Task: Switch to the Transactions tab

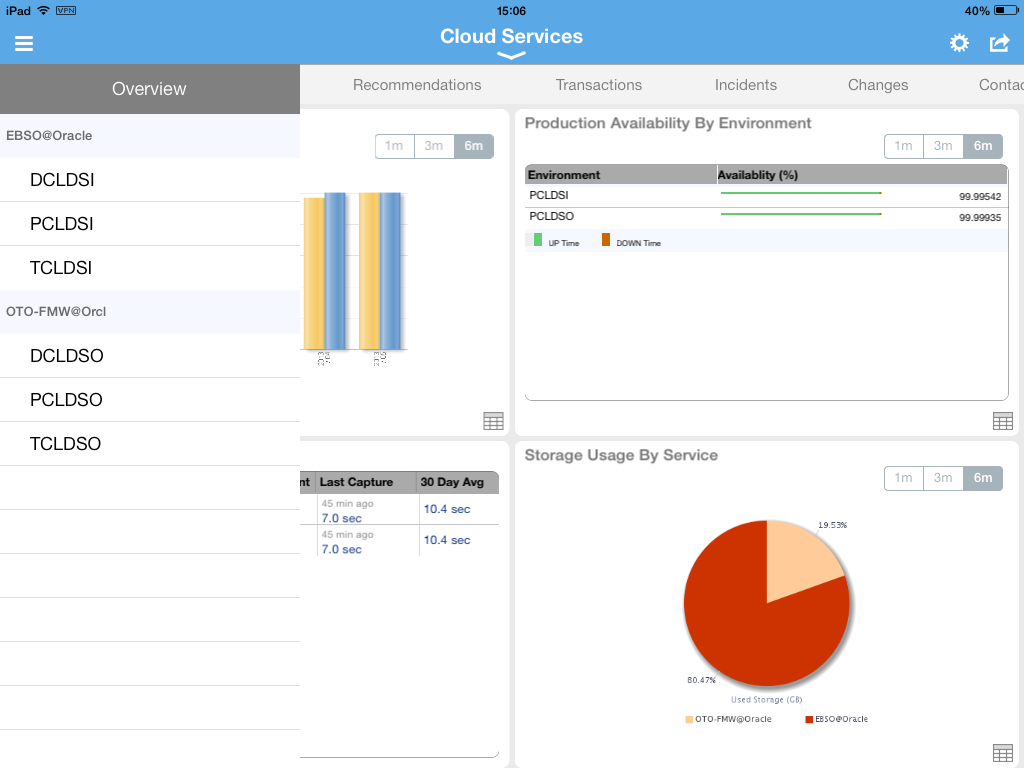Action: pos(598,85)
